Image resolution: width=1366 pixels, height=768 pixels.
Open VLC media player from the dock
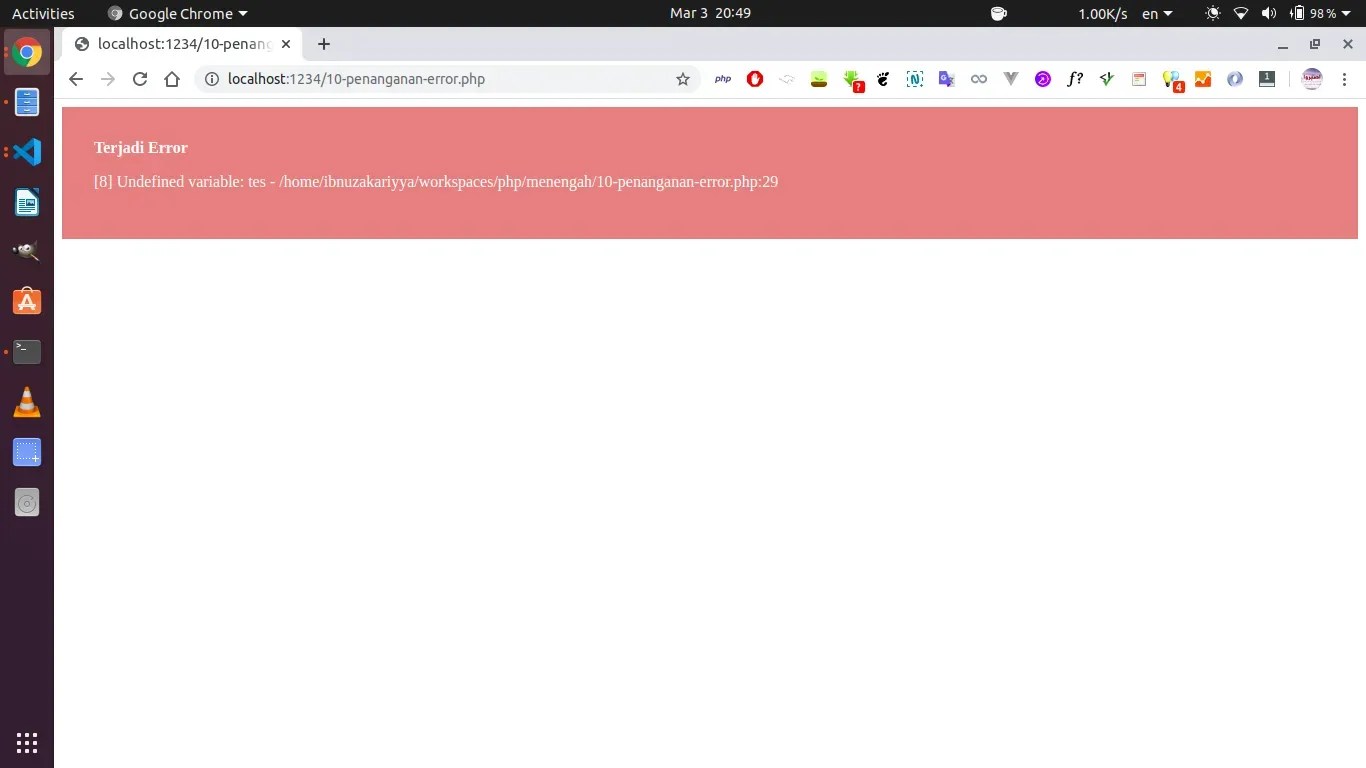point(26,401)
